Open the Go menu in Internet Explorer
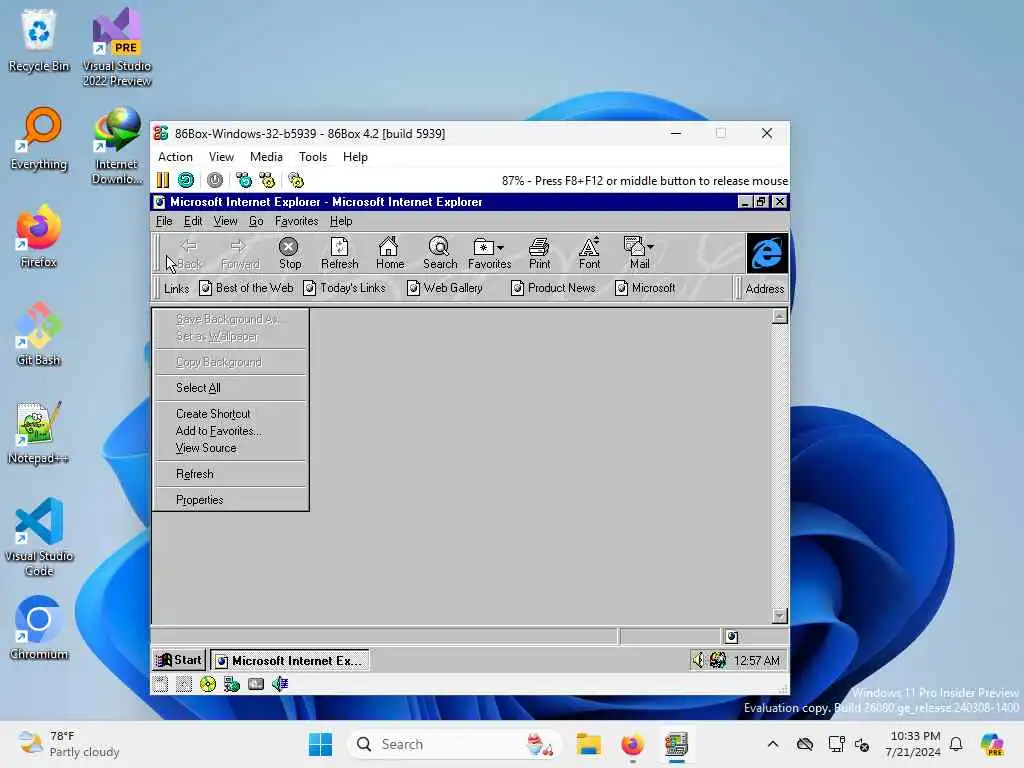 point(256,221)
